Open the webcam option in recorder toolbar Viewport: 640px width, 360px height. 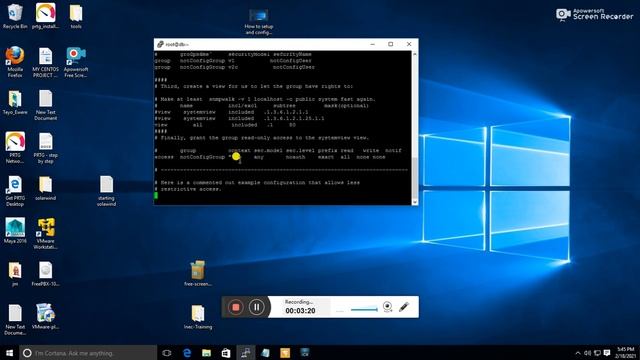pyautogui.click(x=387, y=307)
